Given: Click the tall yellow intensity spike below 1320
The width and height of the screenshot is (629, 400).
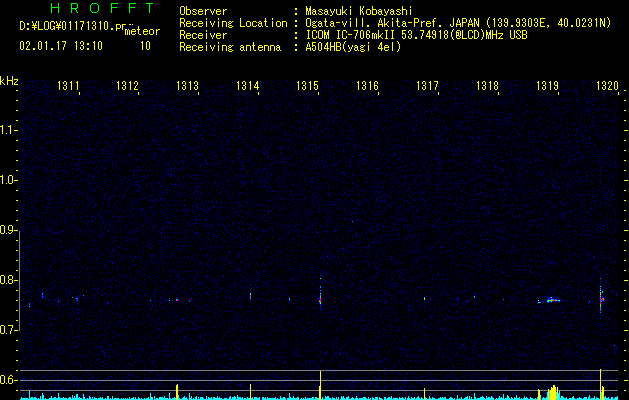Looking at the screenshot, I should [600, 384].
